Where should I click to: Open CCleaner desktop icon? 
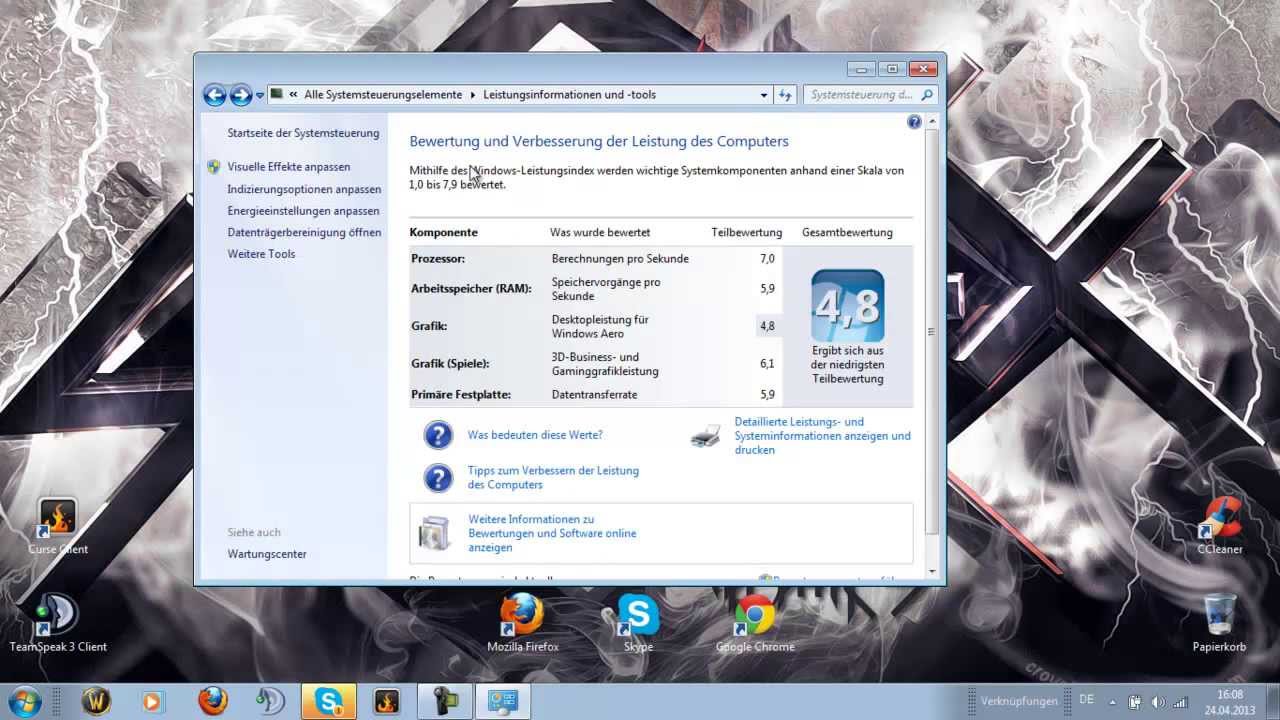1220,527
